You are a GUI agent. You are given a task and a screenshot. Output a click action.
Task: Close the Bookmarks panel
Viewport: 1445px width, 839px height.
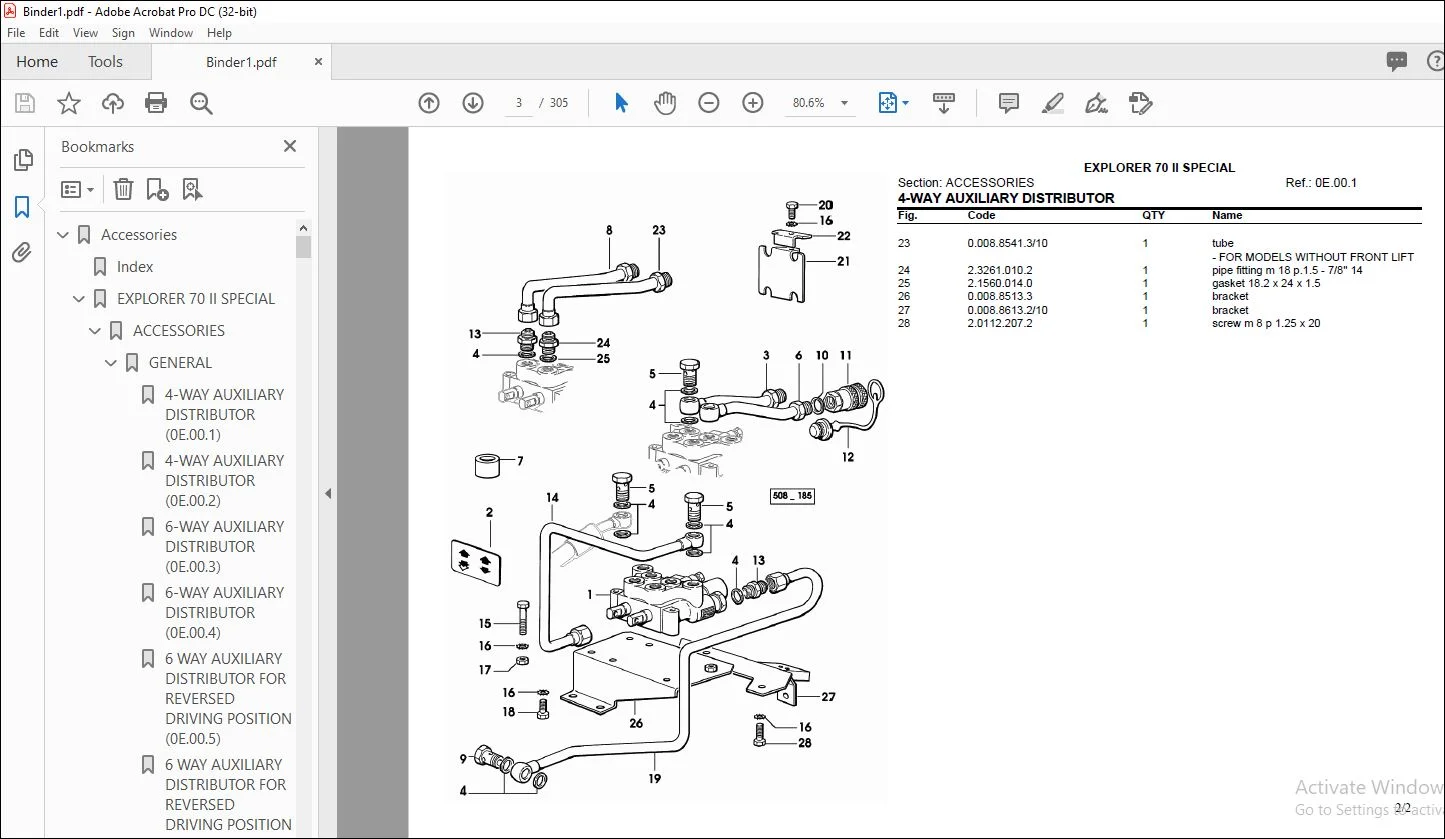(x=290, y=146)
